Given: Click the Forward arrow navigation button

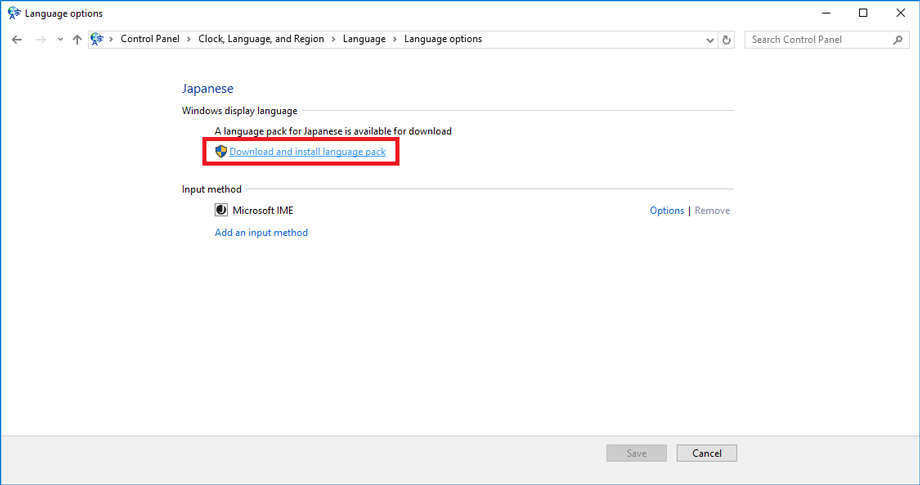Looking at the screenshot, I should 40,40.
